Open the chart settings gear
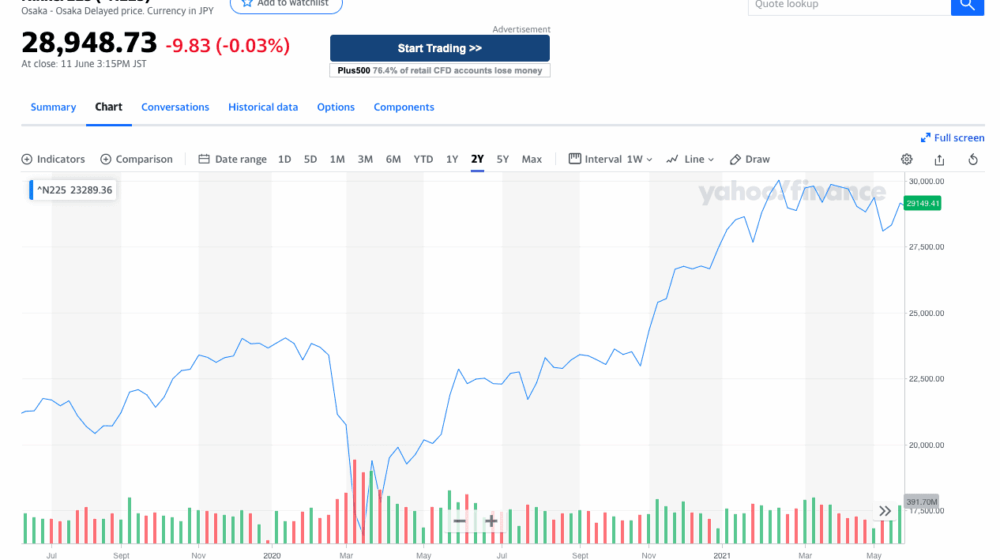 907,159
